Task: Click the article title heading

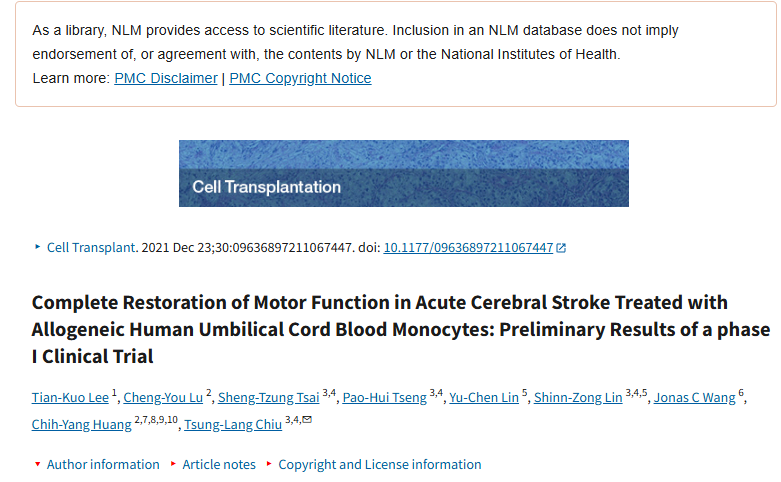Action: click(400, 329)
